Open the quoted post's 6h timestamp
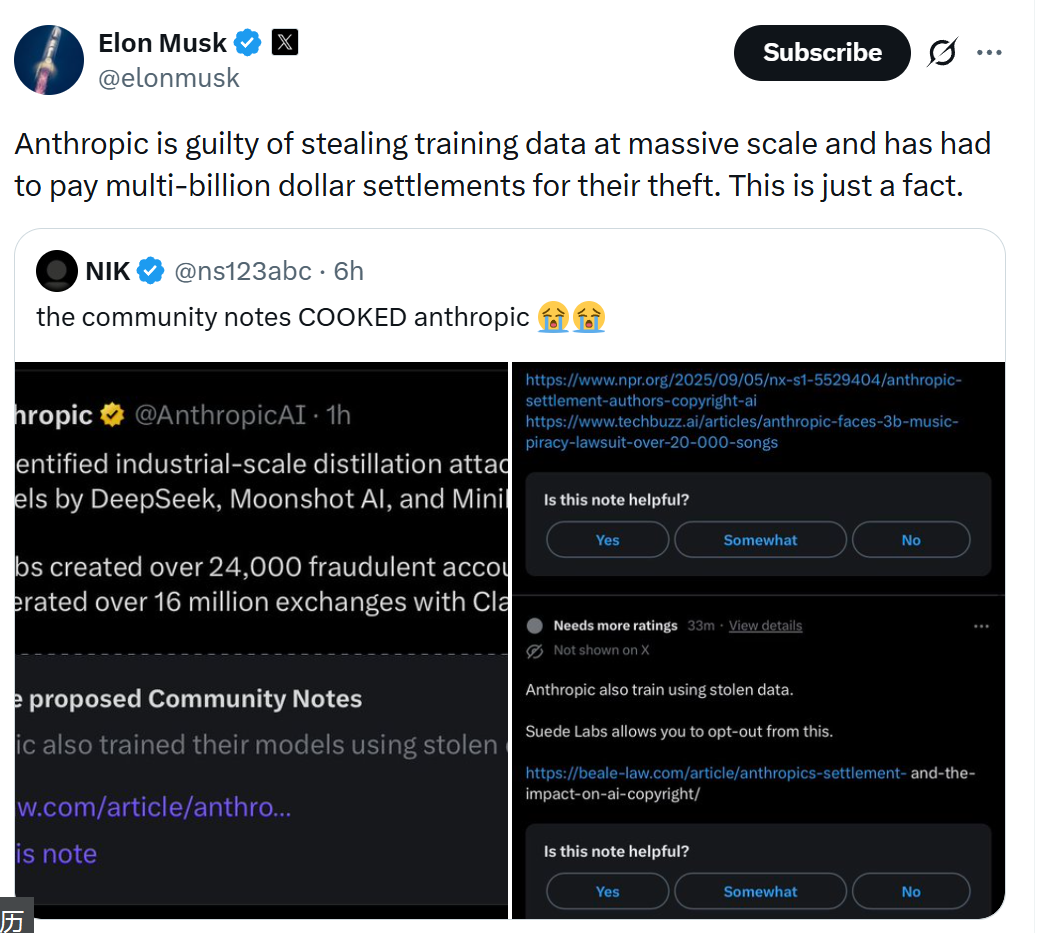The image size is (1043, 933). coord(349,271)
